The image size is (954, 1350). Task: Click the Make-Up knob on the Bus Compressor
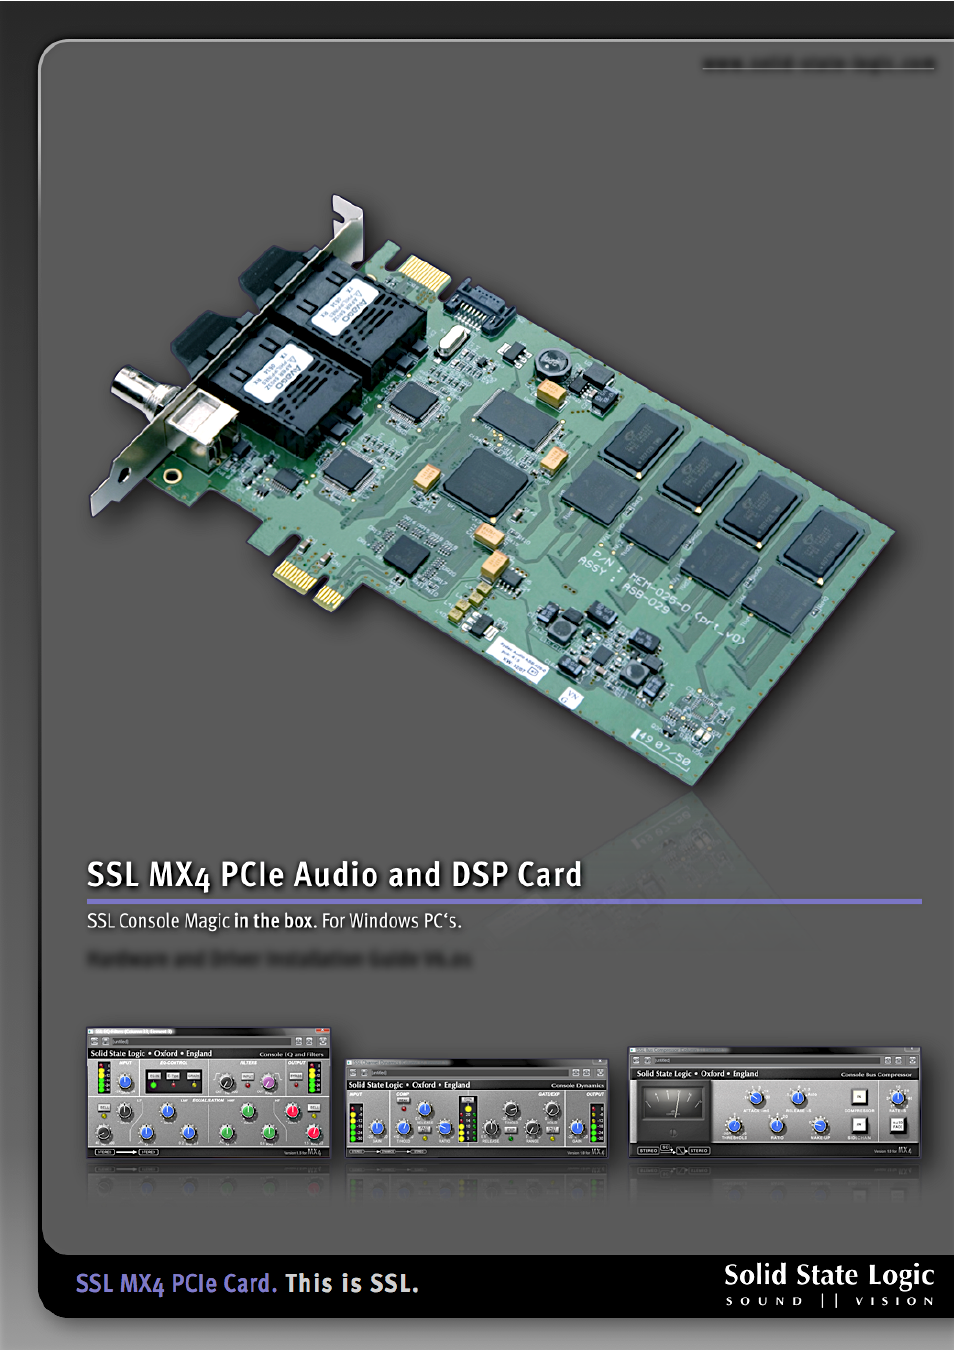(x=818, y=1126)
